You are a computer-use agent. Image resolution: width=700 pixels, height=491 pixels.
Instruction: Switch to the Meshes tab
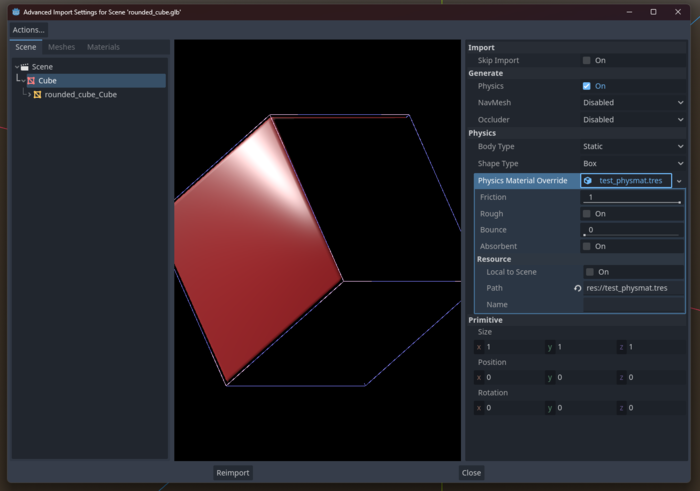tap(61, 47)
